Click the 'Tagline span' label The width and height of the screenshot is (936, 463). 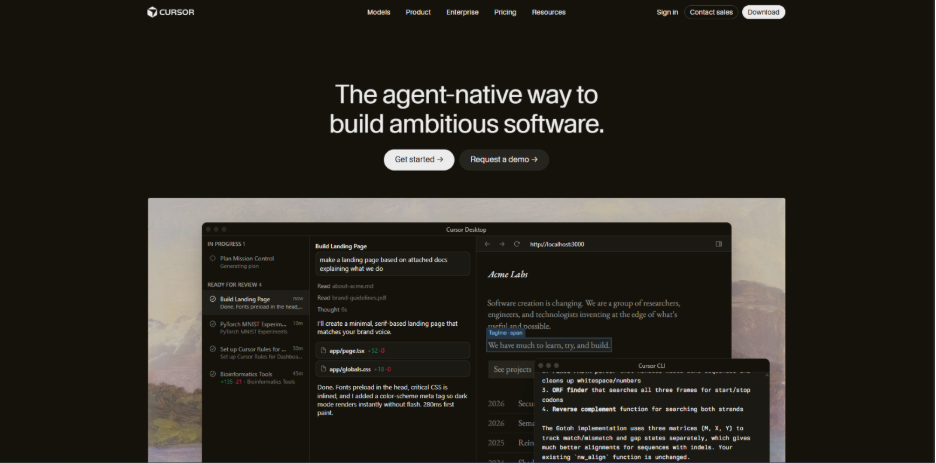[x=505, y=333]
